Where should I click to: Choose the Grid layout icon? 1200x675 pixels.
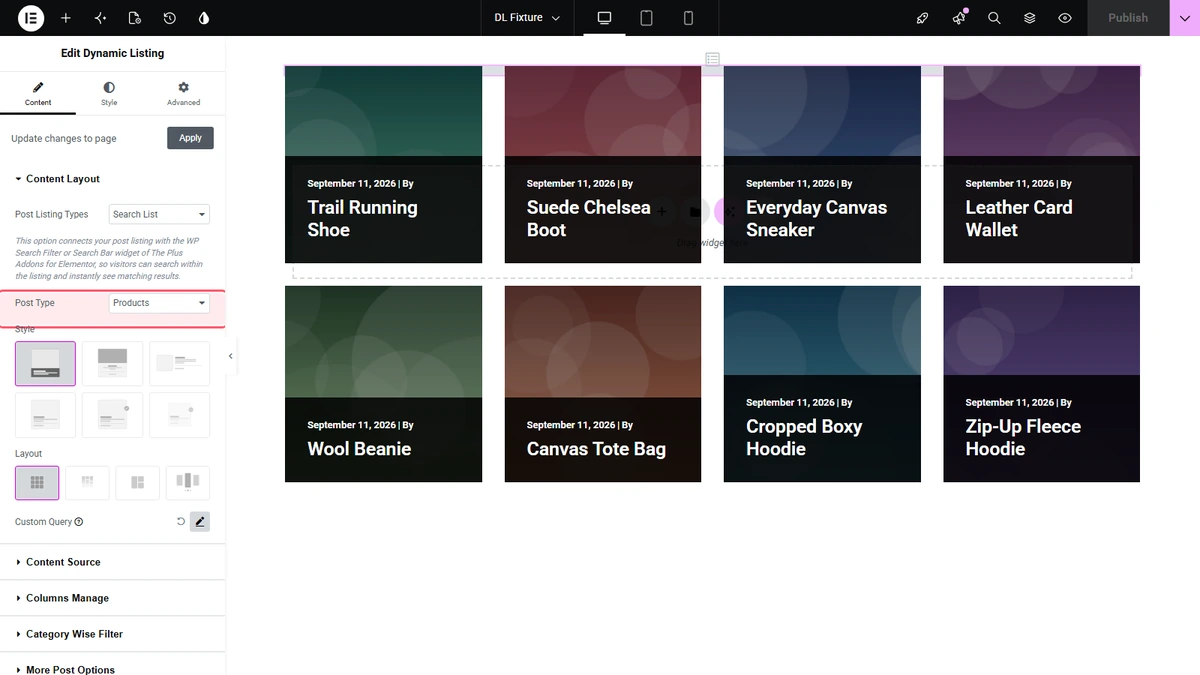click(37, 482)
